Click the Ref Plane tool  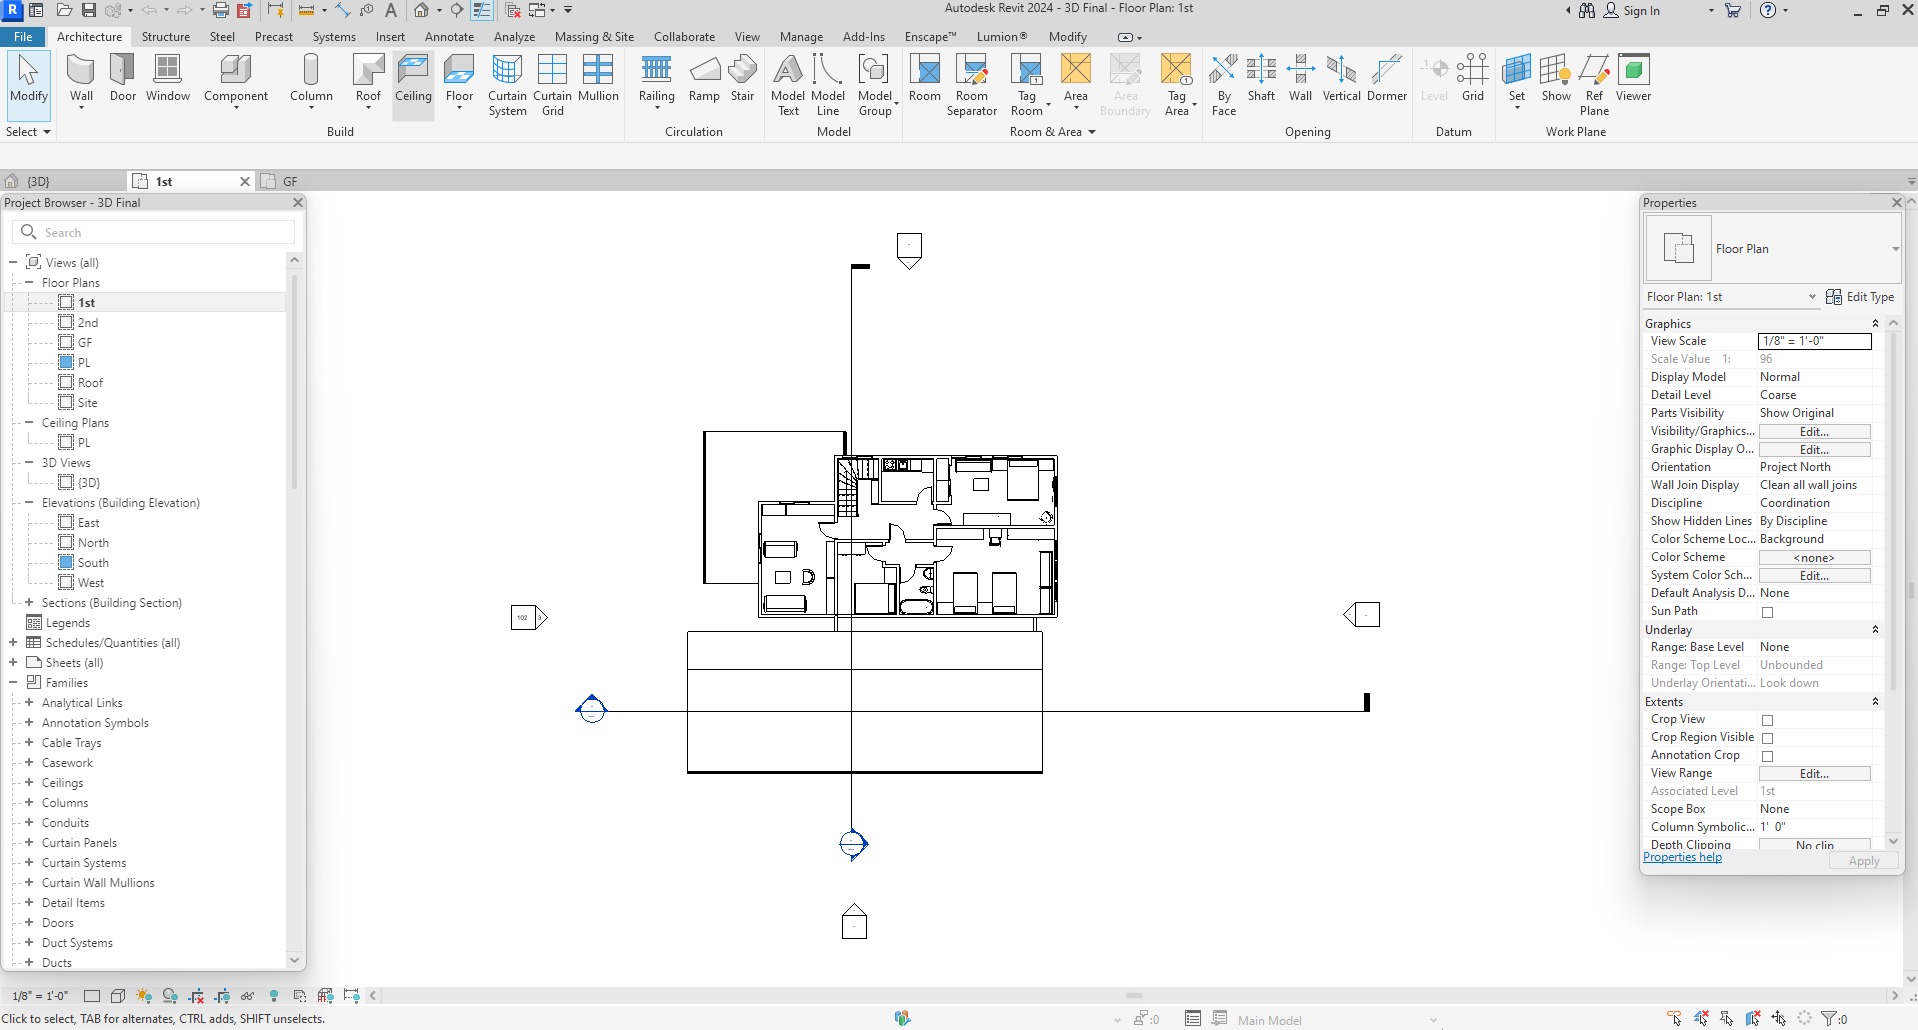coord(1594,85)
